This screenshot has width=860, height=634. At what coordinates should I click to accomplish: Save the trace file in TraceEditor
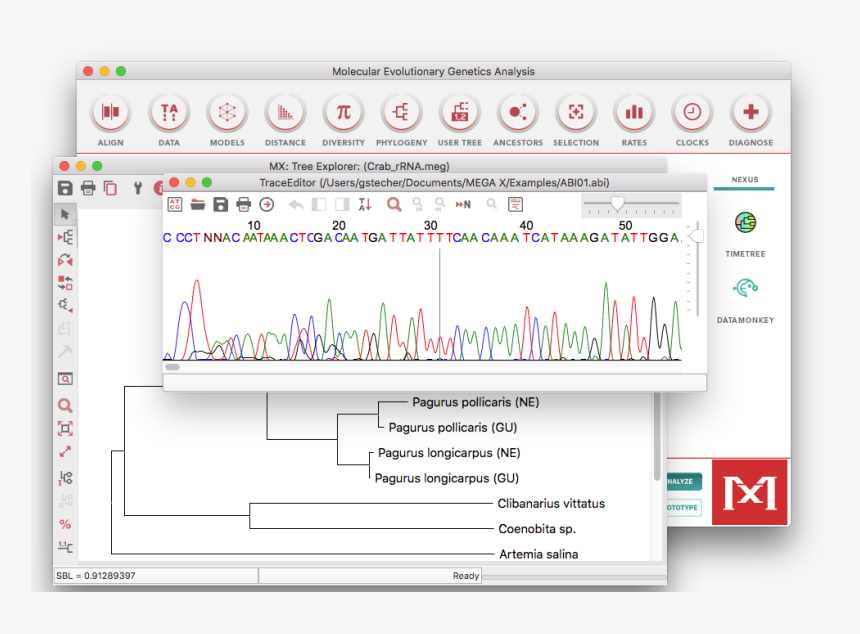point(220,204)
